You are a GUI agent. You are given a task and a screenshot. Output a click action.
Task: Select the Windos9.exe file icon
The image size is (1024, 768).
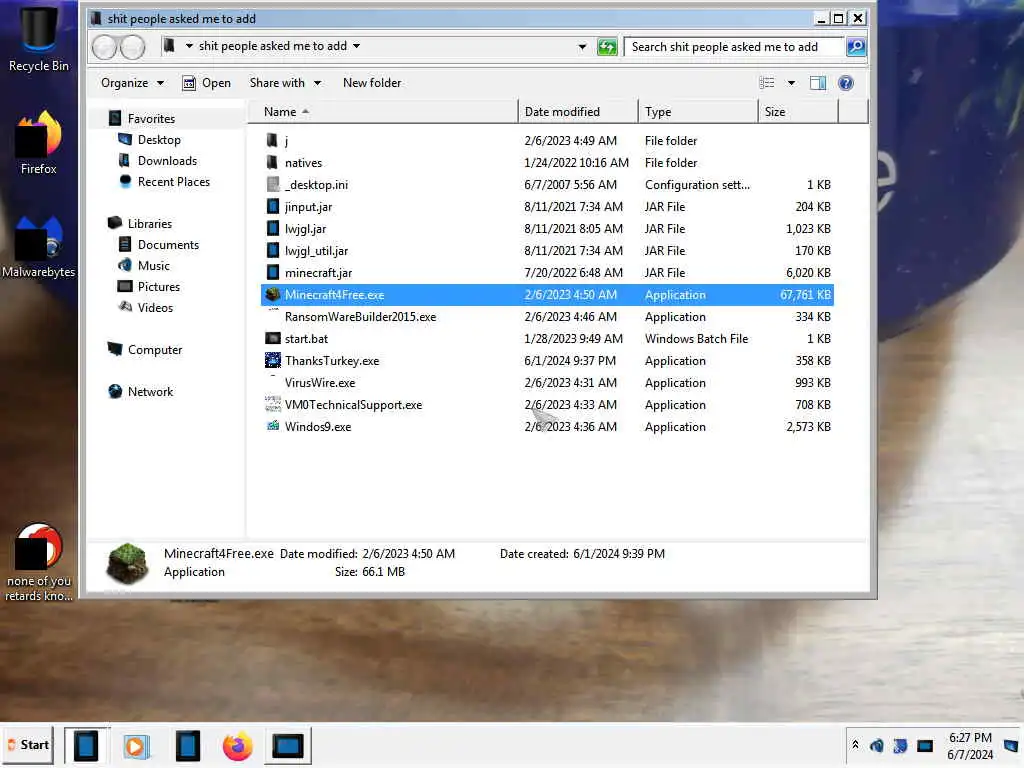point(273,426)
